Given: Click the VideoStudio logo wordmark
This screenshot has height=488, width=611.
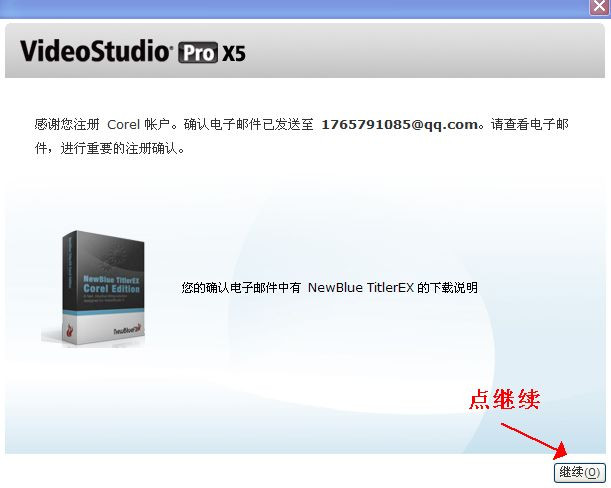Looking at the screenshot, I should coord(95,51).
